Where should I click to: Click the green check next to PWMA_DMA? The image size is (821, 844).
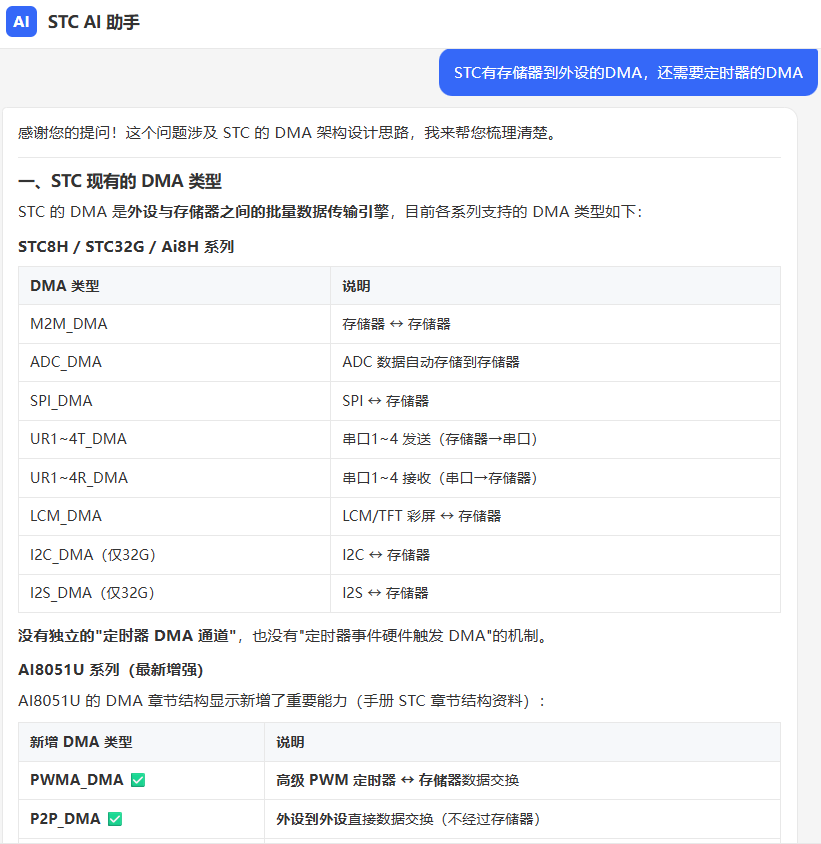tap(138, 780)
